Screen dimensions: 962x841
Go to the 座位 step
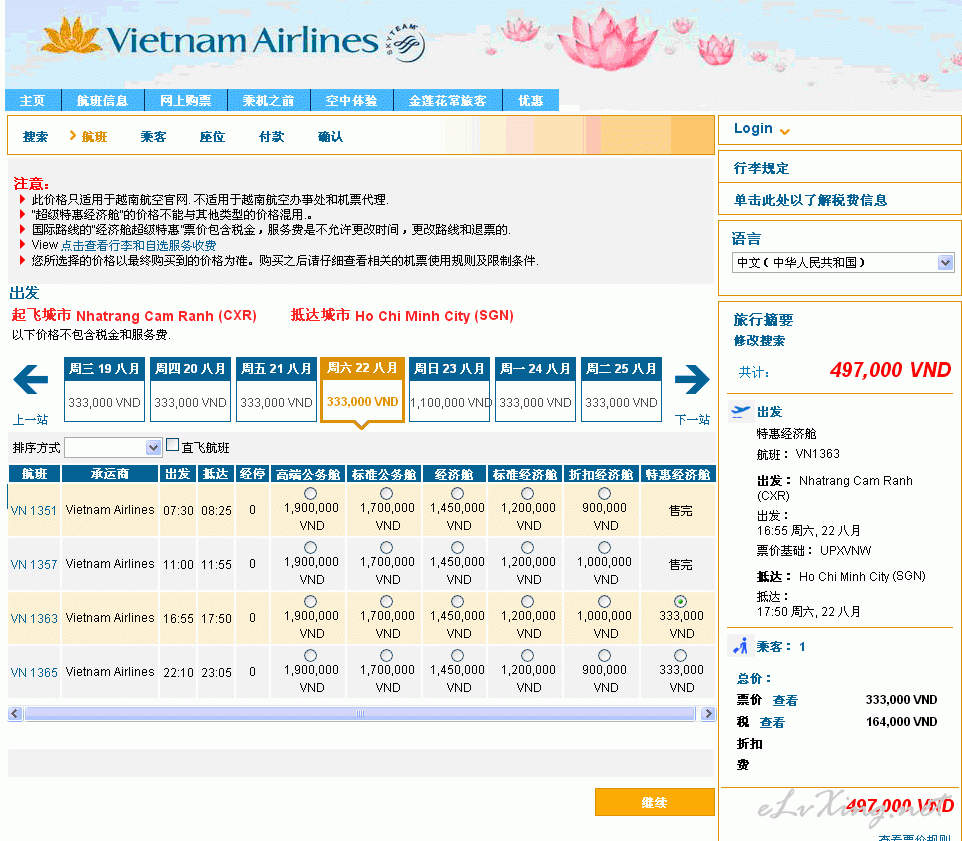click(212, 137)
